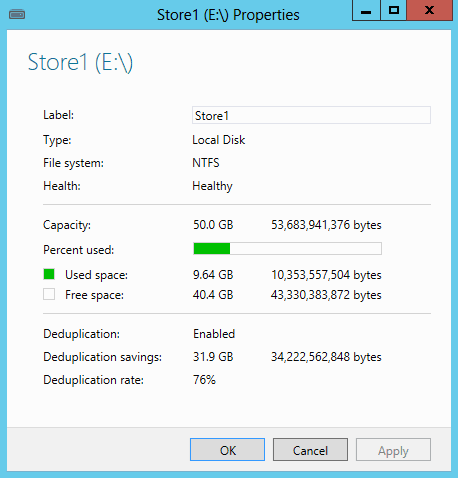
Task: Minimize the Properties window
Action: click(366, 11)
